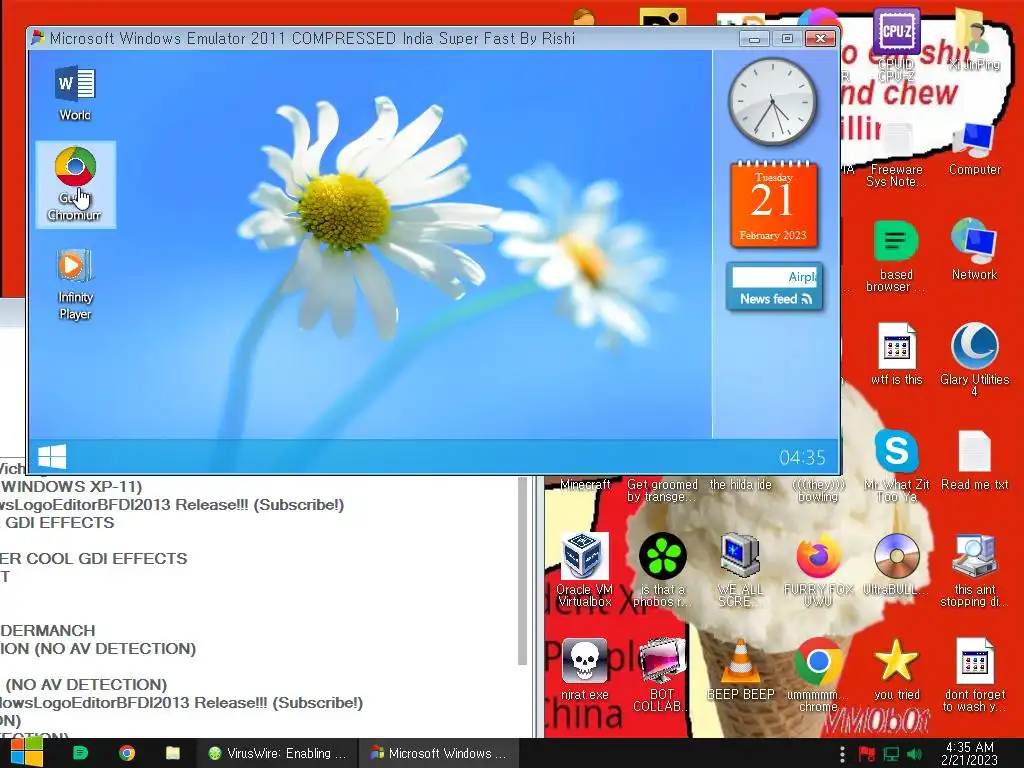The height and width of the screenshot is (768, 1024).
Task: Open the Computer desktop icon
Action: click(974, 149)
